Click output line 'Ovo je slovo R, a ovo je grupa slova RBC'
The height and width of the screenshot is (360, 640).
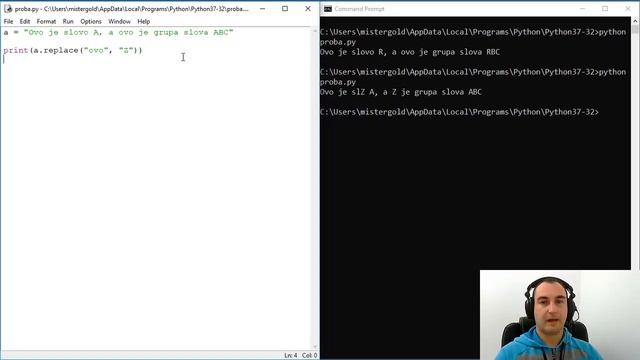point(410,52)
